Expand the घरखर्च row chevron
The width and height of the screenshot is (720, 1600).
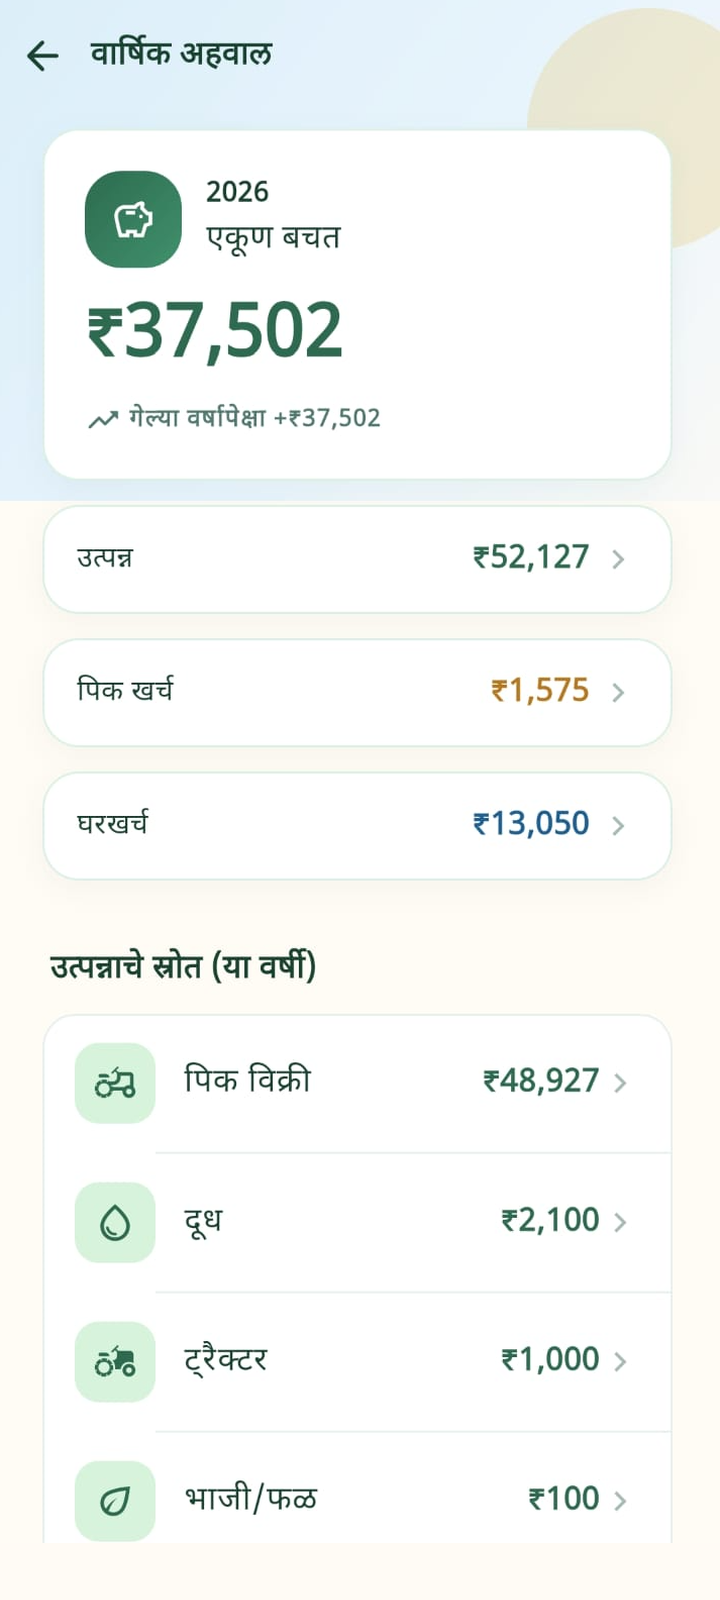click(x=618, y=825)
